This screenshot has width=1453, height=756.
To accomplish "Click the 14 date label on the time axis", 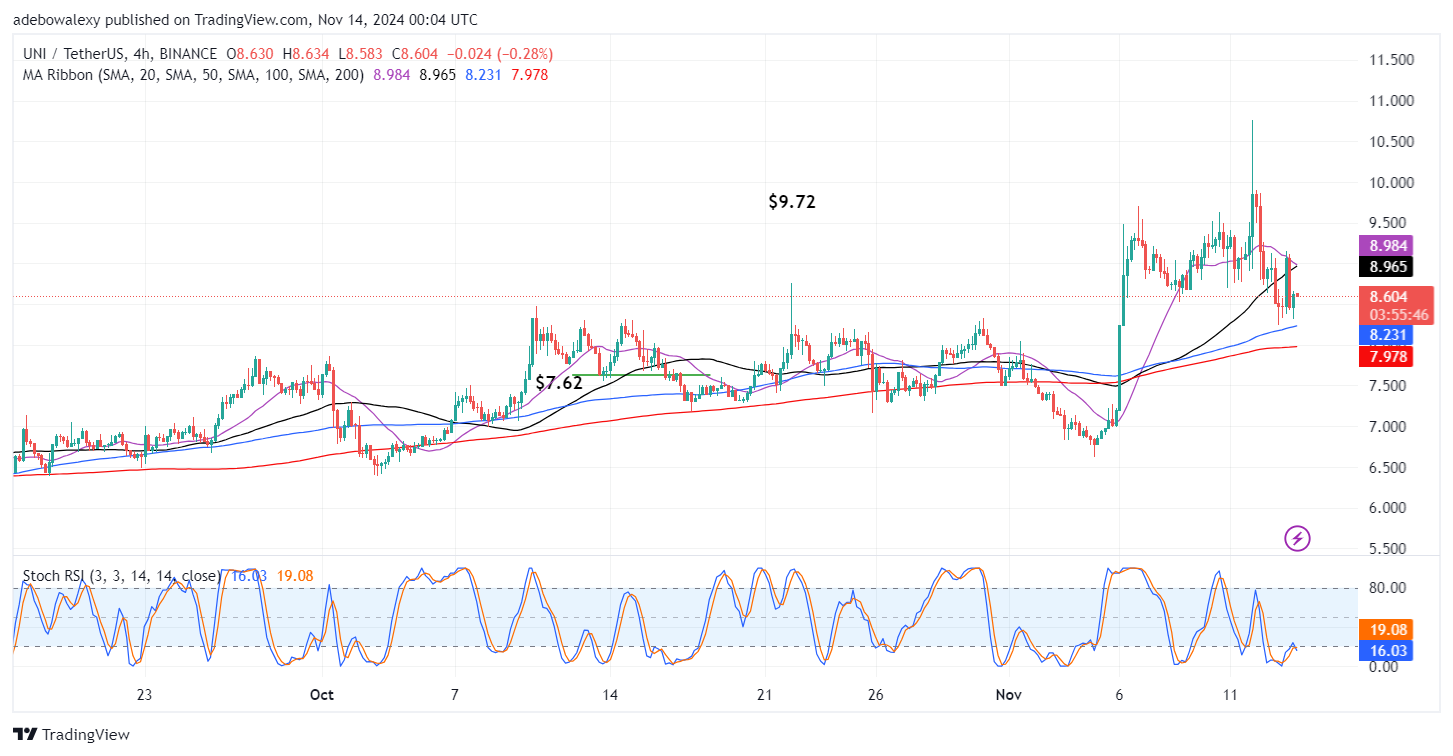I will point(609,694).
